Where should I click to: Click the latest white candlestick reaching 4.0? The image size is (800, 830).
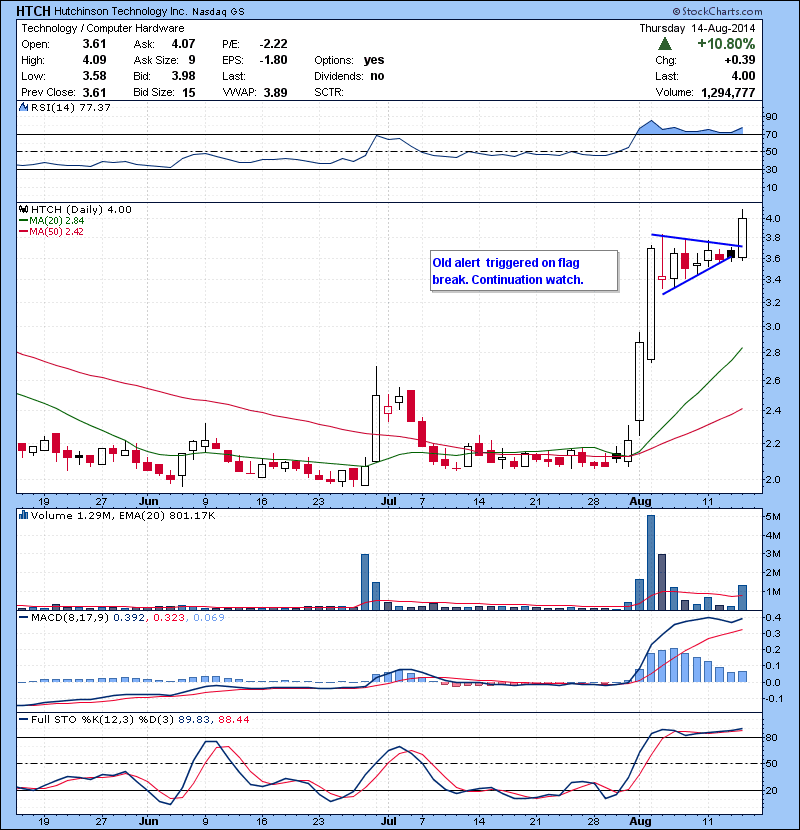click(x=742, y=238)
